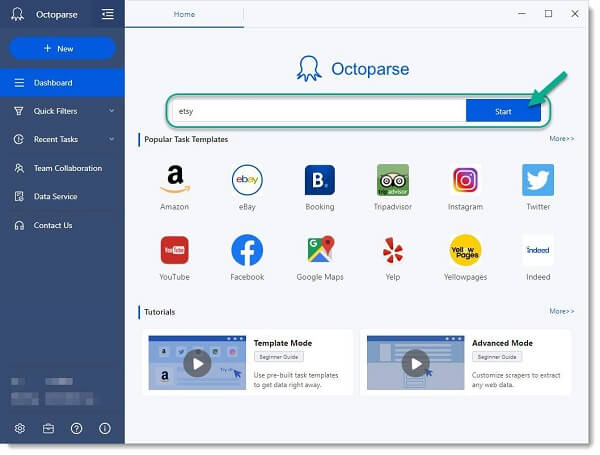Open More link for Tutorials
The height and width of the screenshot is (455, 600).
pyautogui.click(x=562, y=311)
